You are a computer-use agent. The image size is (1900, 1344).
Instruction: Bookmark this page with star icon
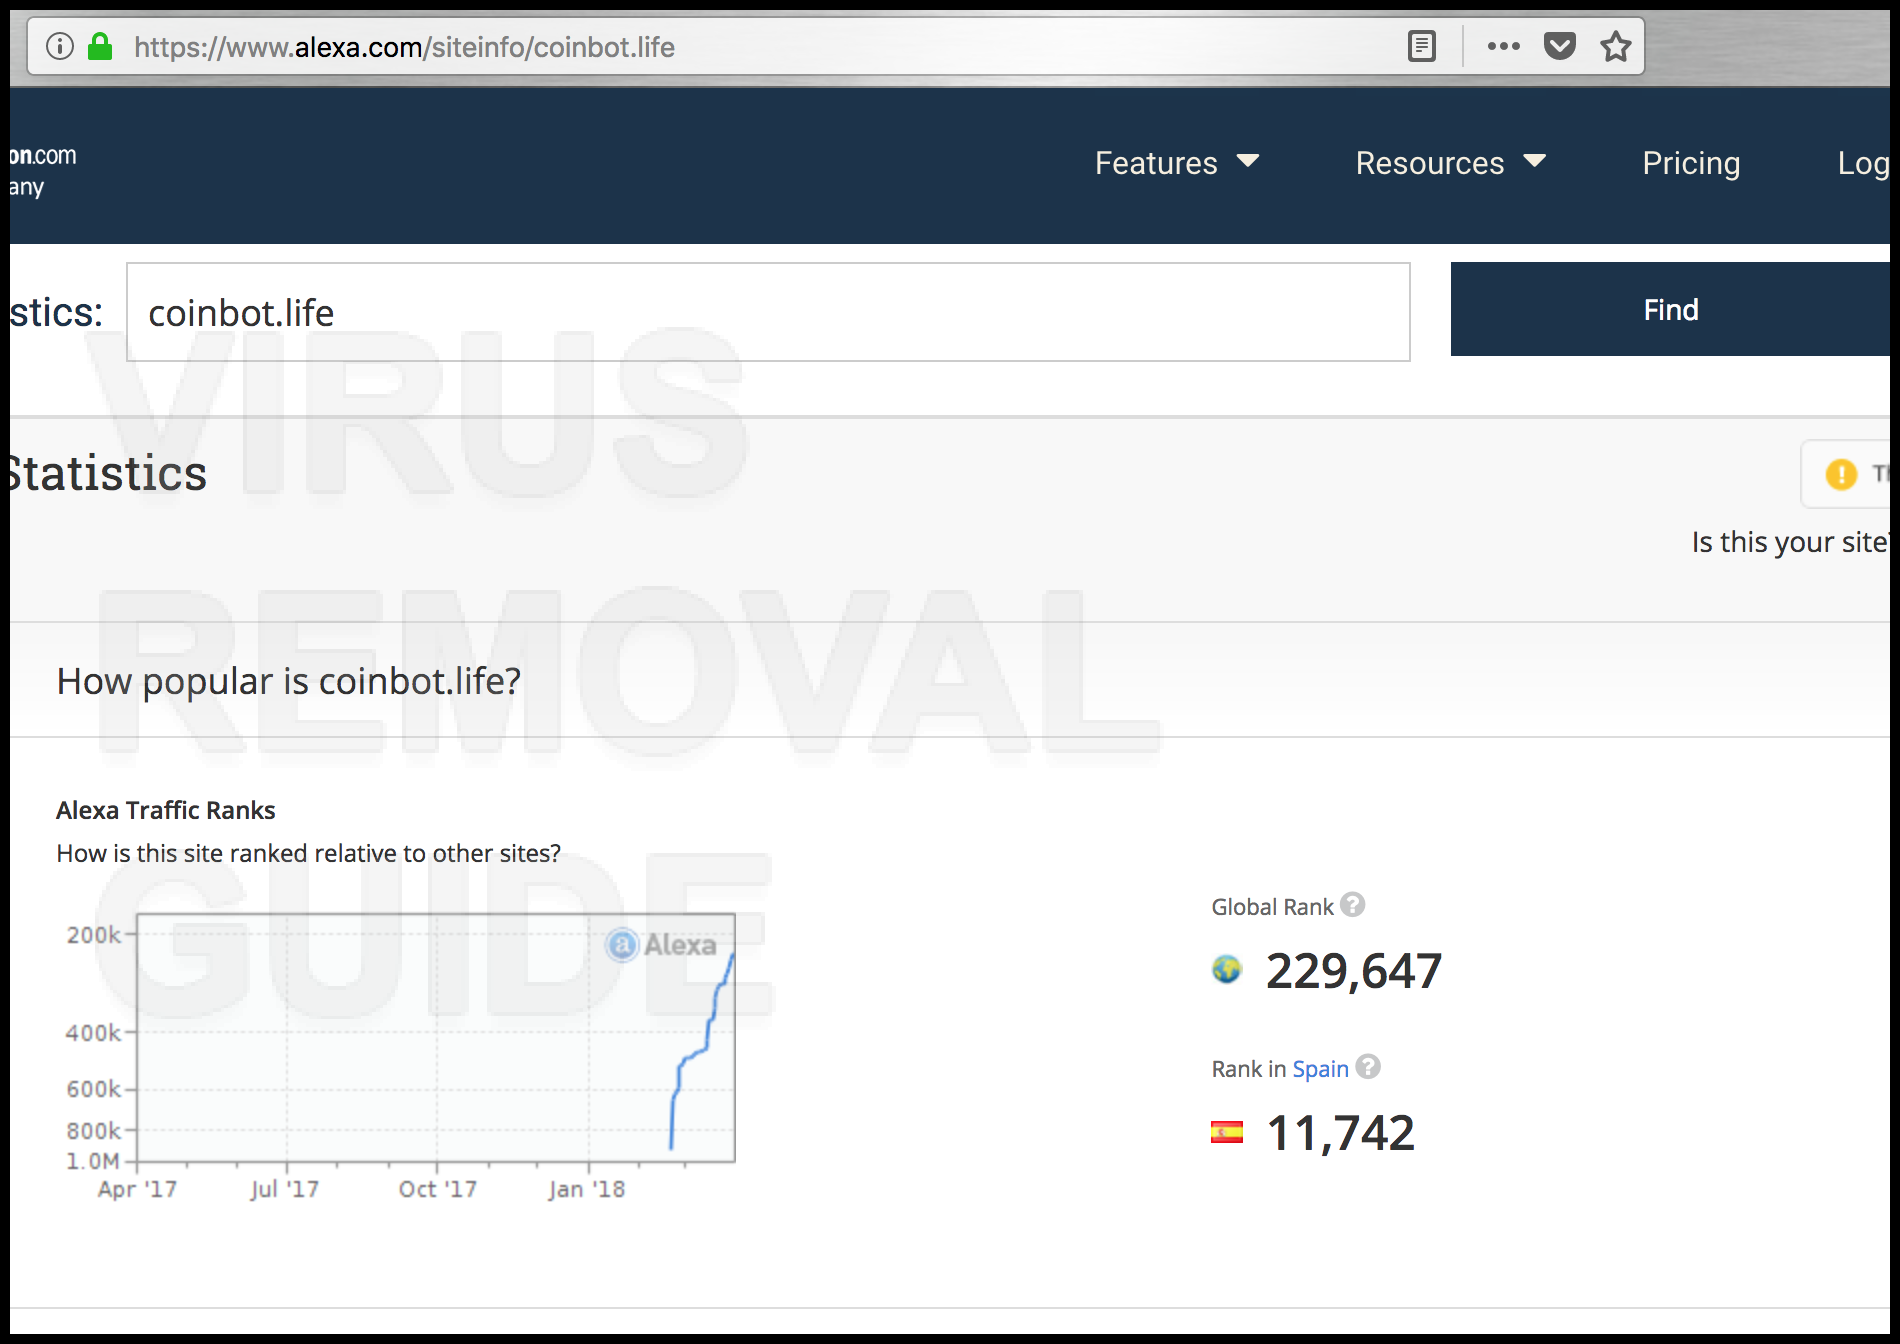pyautogui.click(x=1616, y=46)
